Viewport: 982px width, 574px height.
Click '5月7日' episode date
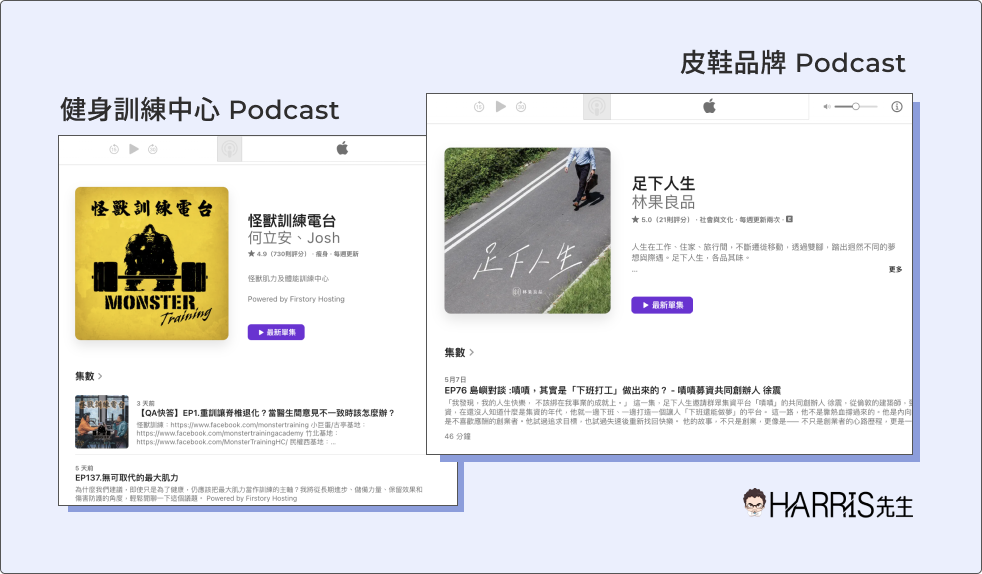click(455, 379)
